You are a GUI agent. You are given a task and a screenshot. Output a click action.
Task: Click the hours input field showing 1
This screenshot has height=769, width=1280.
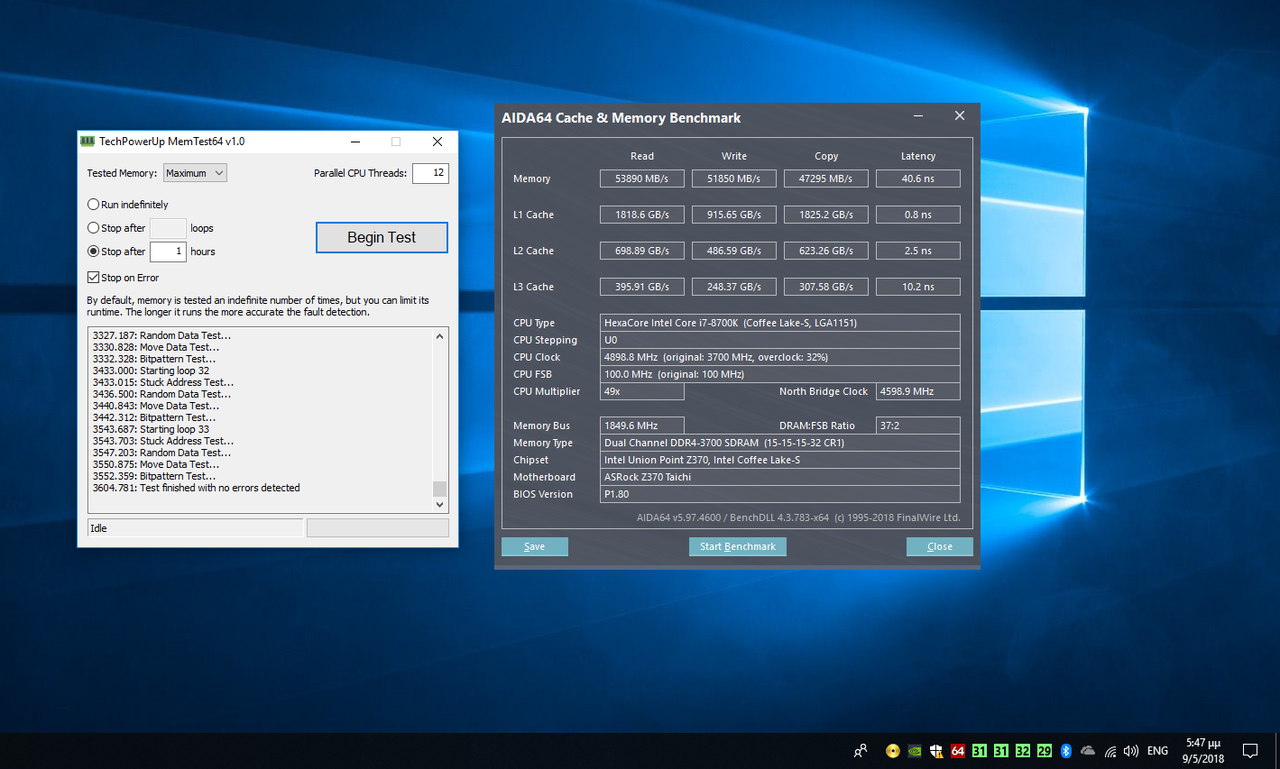pyautogui.click(x=168, y=252)
